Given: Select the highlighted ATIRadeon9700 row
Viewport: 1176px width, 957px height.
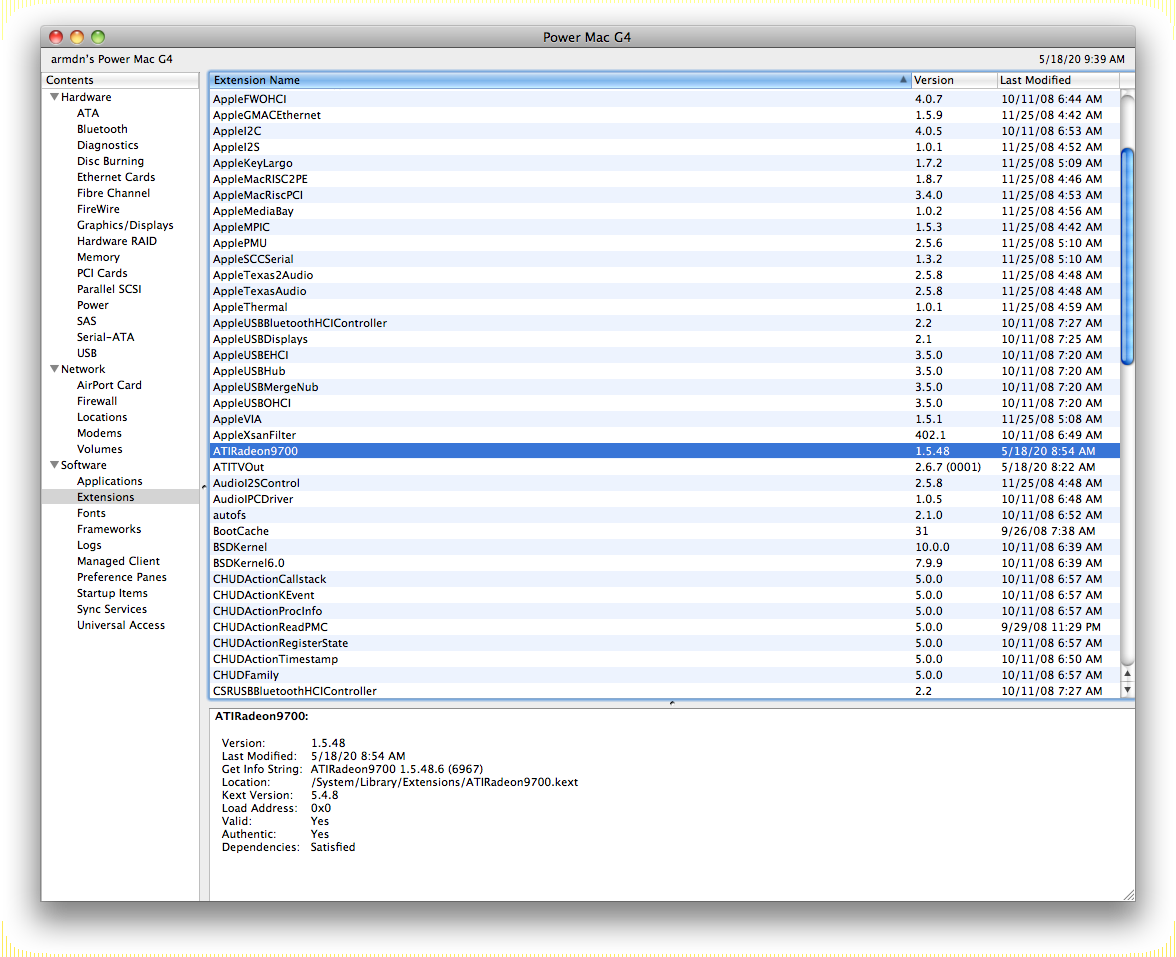Looking at the screenshot, I should [x=664, y=451].
